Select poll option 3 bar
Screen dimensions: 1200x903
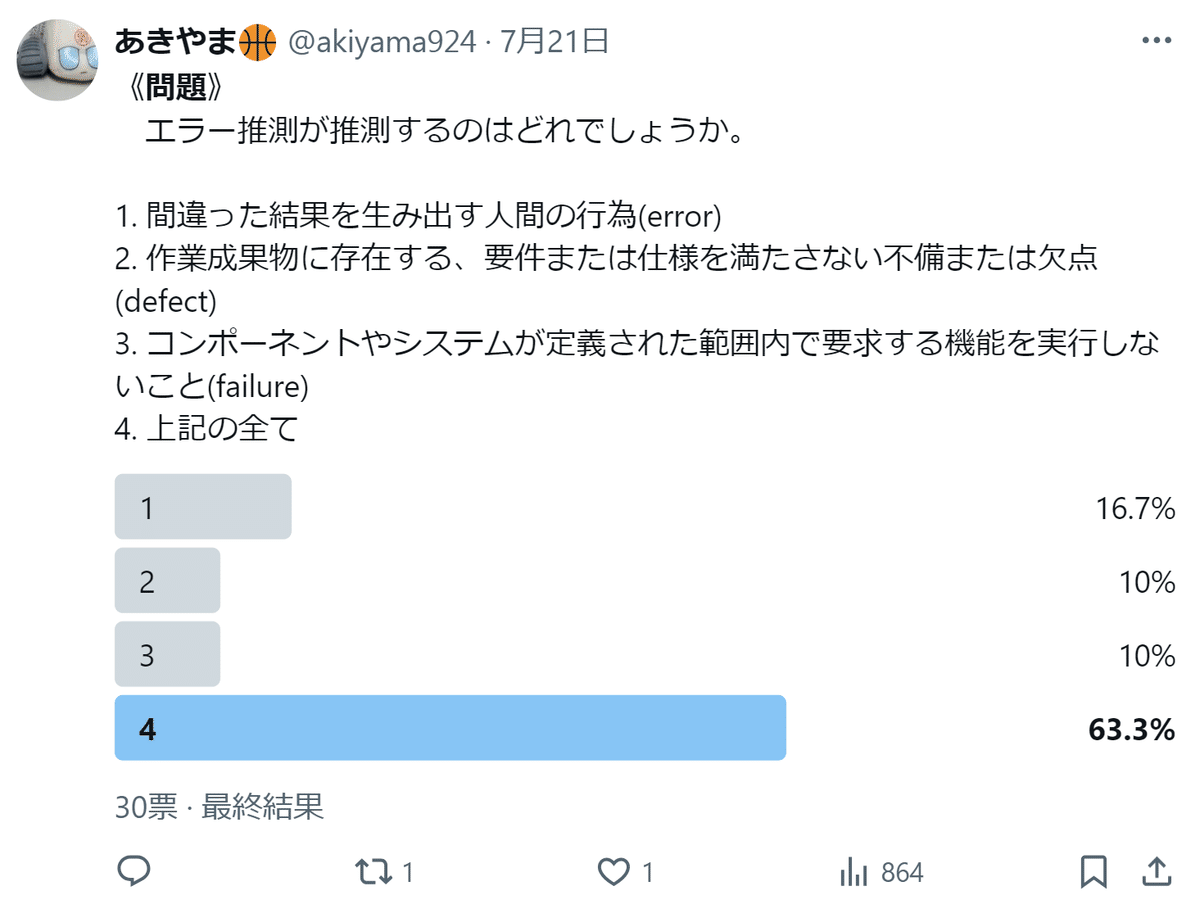pyautogui.click(x=167, y=654)
